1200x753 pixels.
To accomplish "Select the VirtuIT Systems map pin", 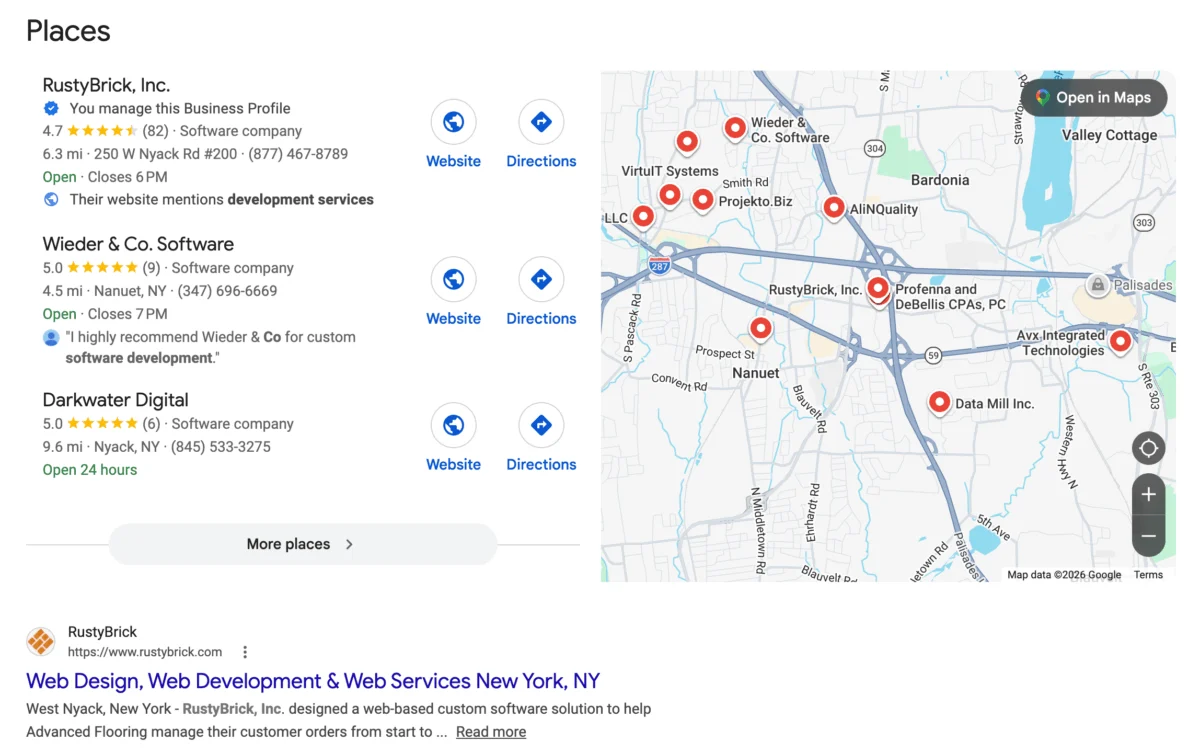I will [687, 142].
